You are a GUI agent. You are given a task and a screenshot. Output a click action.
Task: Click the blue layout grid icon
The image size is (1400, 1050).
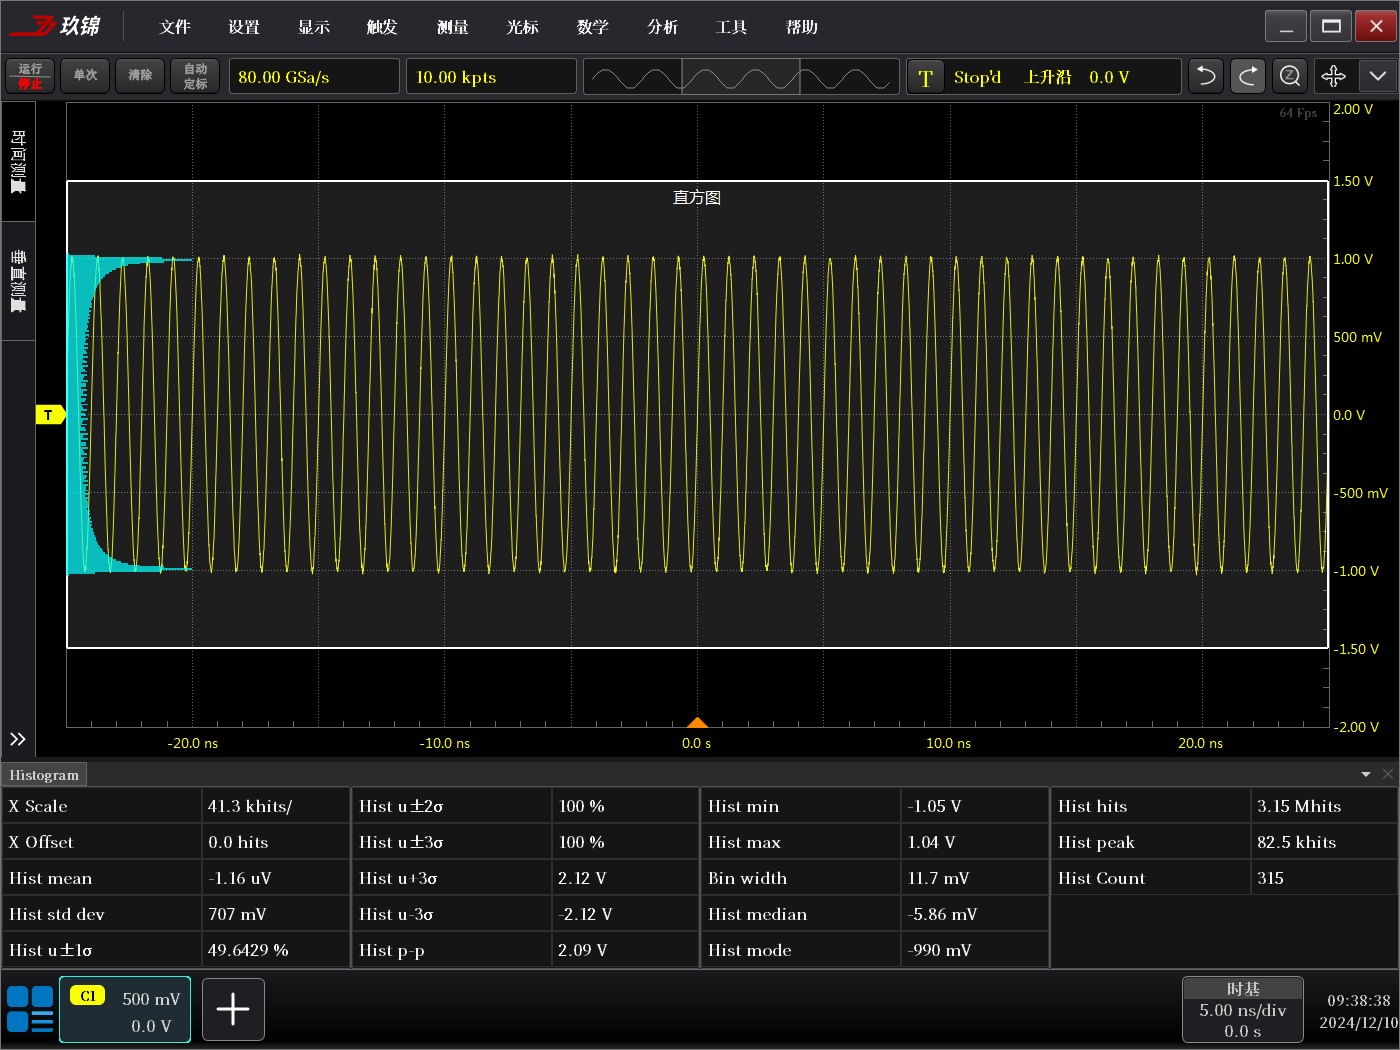[x=30, y=1009]
